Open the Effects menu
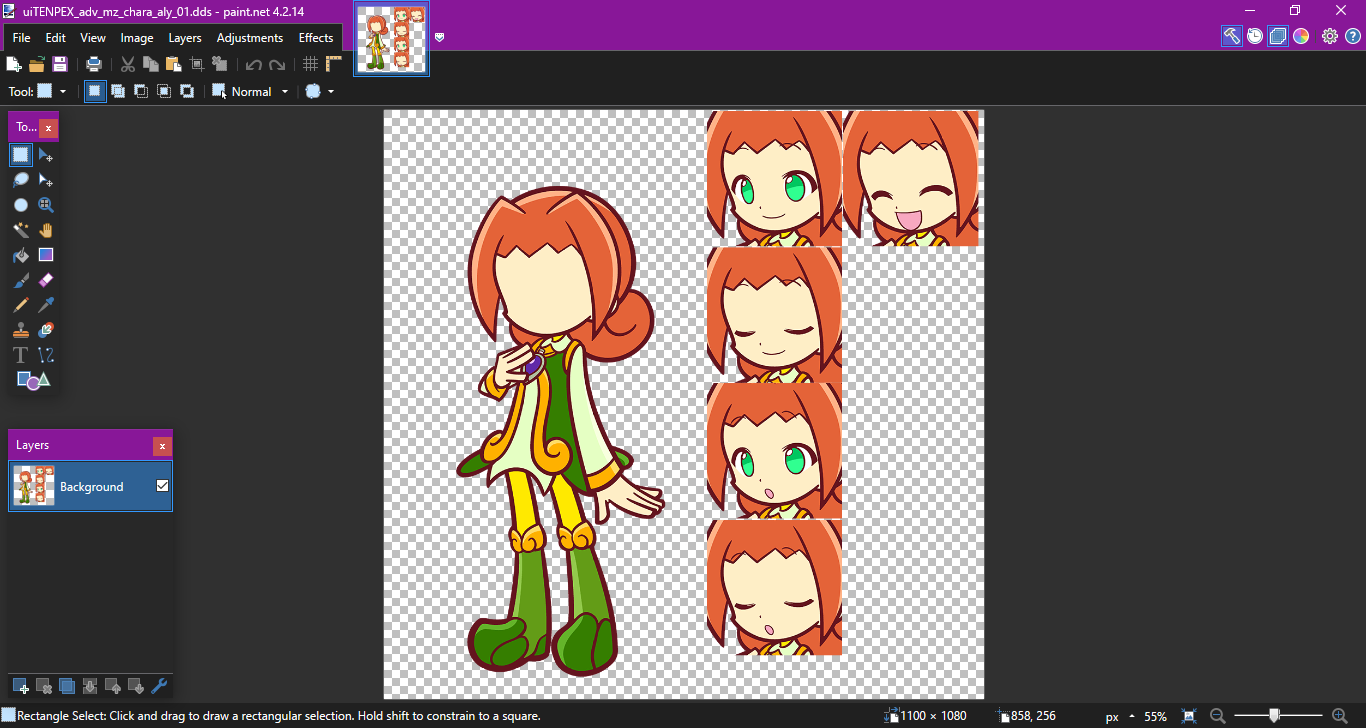The image size is (1366, 728). pos(316,38)
